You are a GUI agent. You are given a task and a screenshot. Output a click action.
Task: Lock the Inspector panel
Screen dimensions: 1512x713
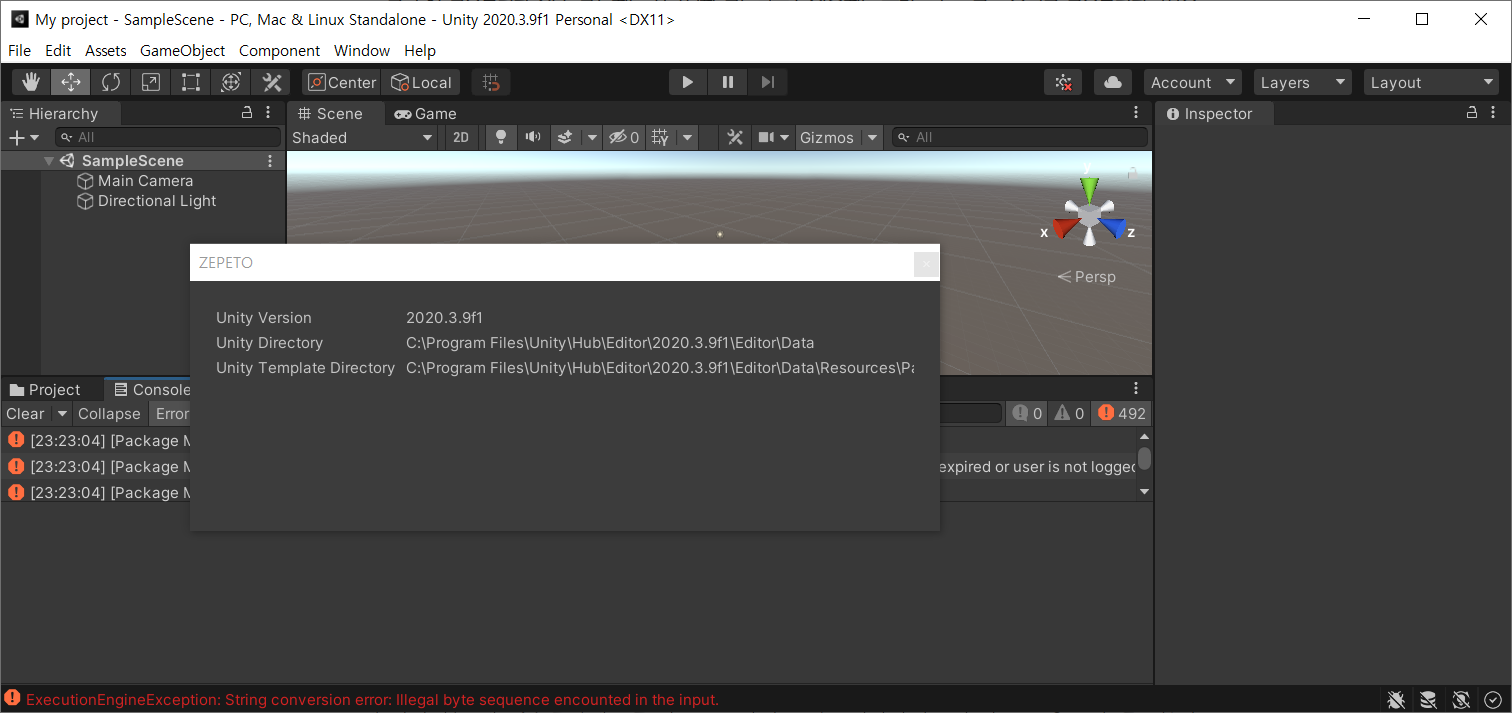tap(1471, 113)
